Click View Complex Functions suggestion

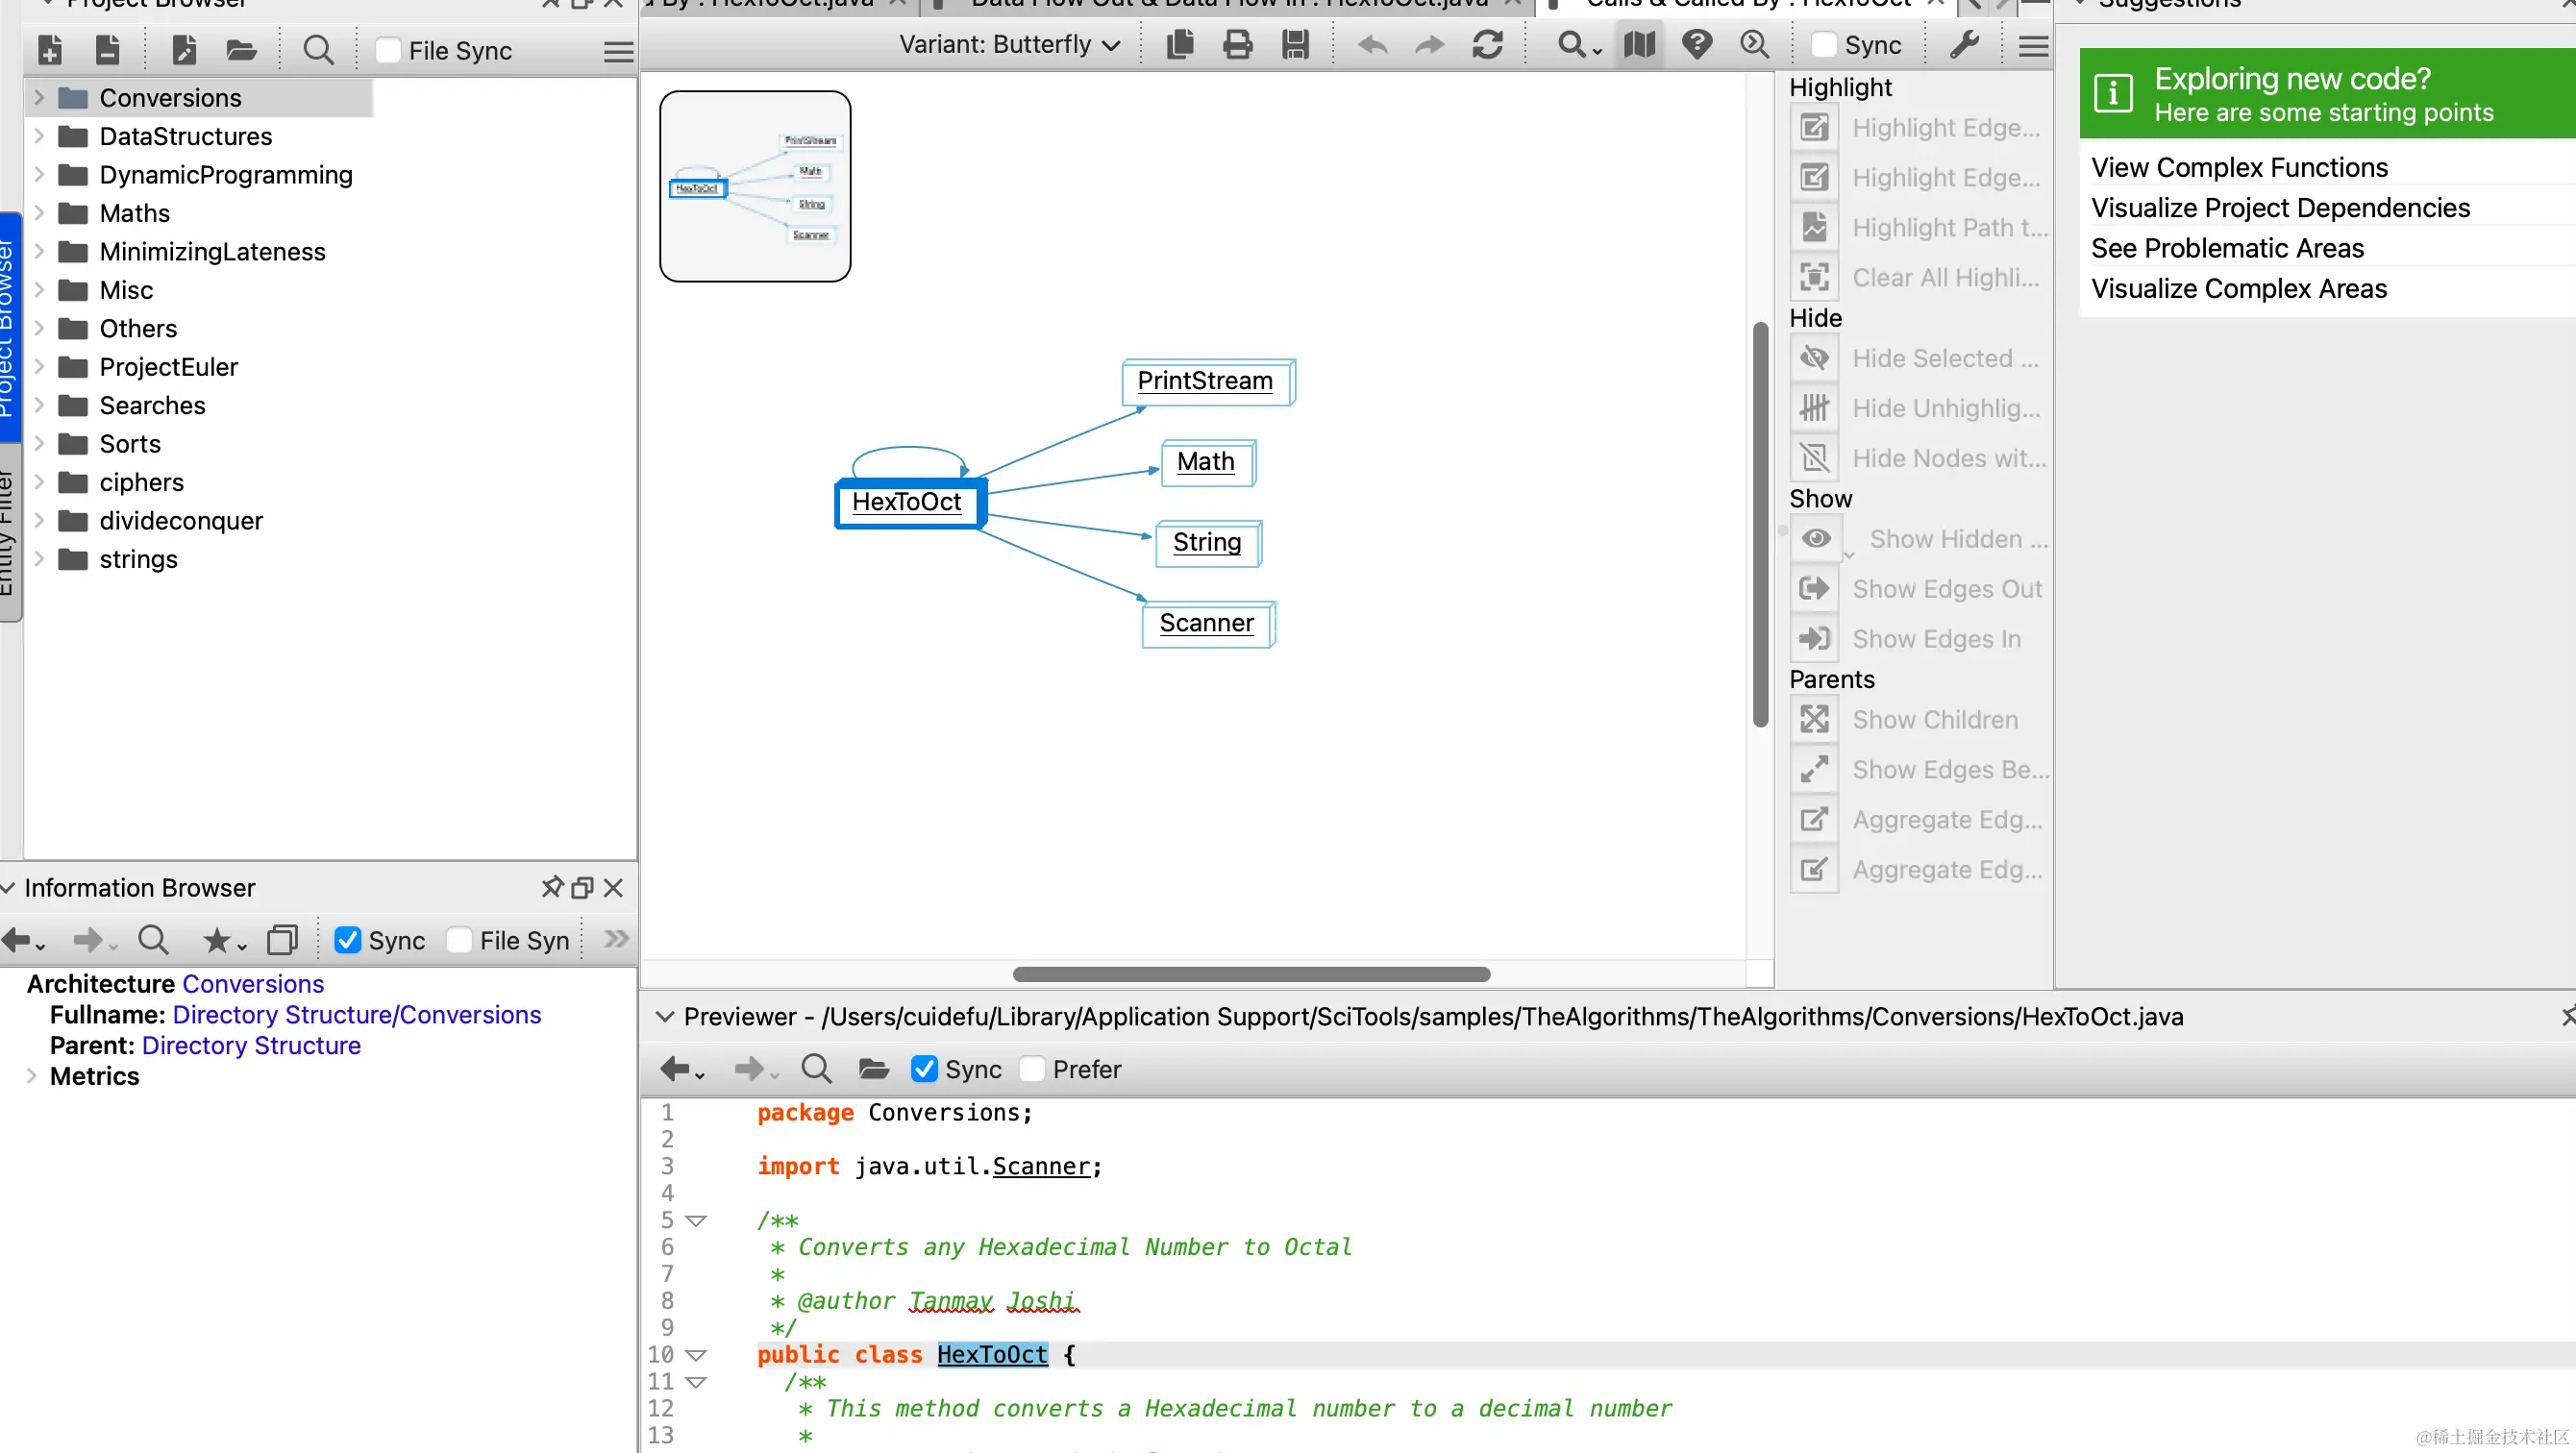pos(2239,167)
